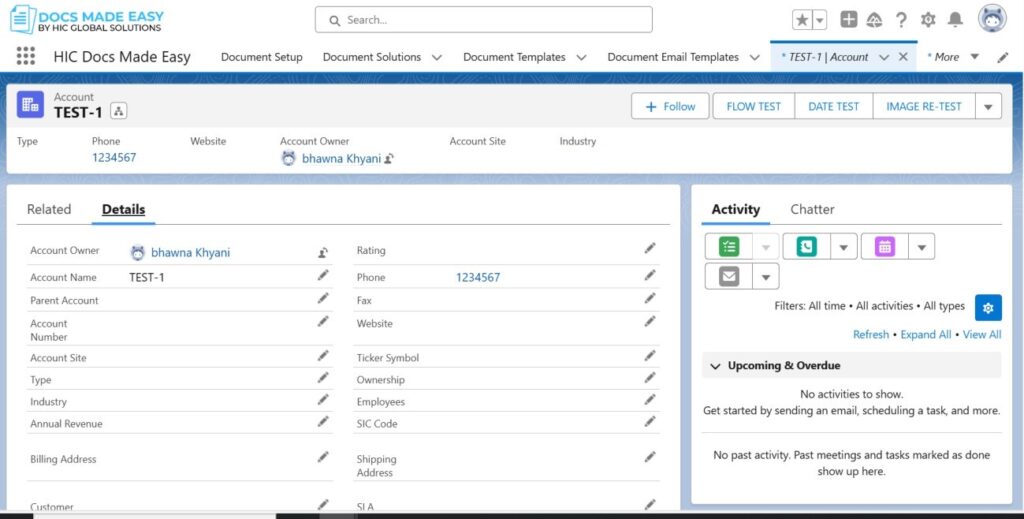The width and height of the screenshot is (1024, 519).
Task: Open the Setup gear icon
Action: (928, 20)
